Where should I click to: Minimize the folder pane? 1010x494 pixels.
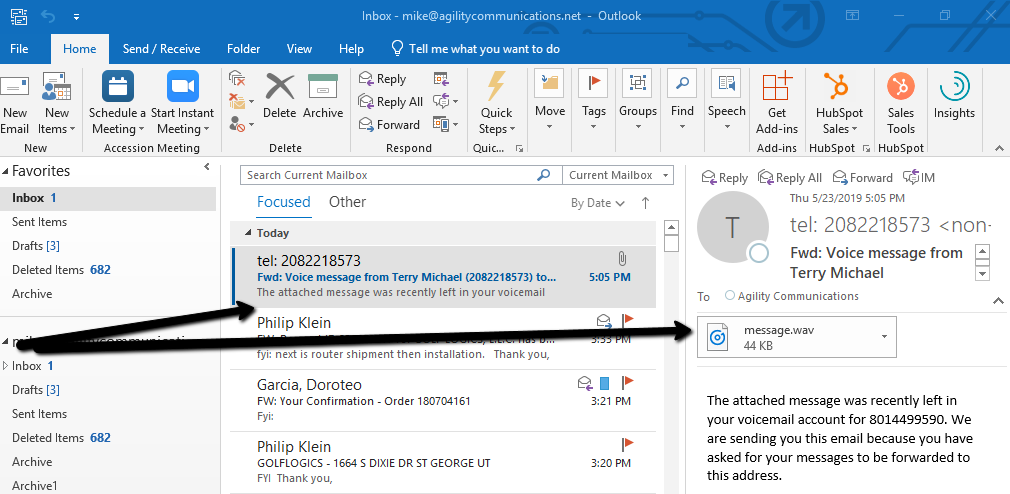click(207, 167)
